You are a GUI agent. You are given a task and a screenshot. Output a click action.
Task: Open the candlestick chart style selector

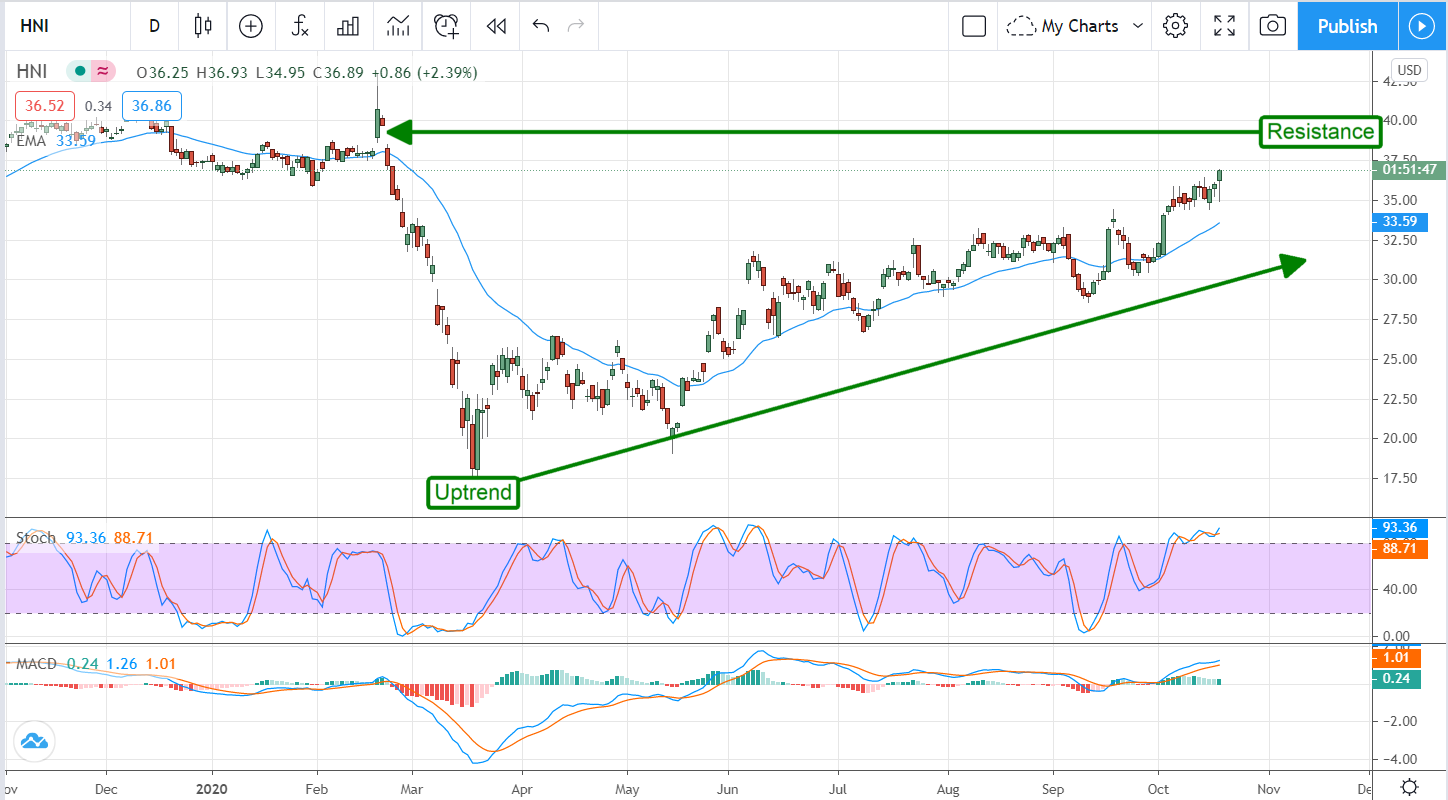pos(204,26)
